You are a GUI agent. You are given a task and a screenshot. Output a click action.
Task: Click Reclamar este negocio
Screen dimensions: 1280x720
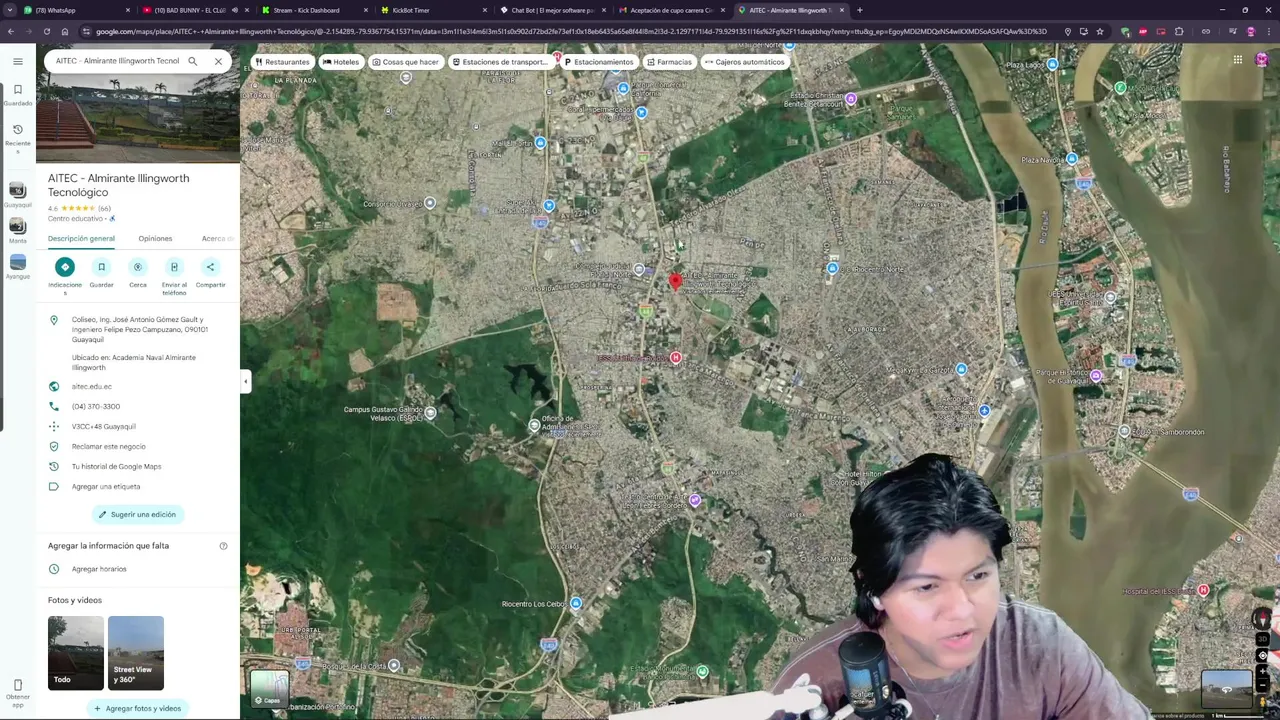pos(109,446)
